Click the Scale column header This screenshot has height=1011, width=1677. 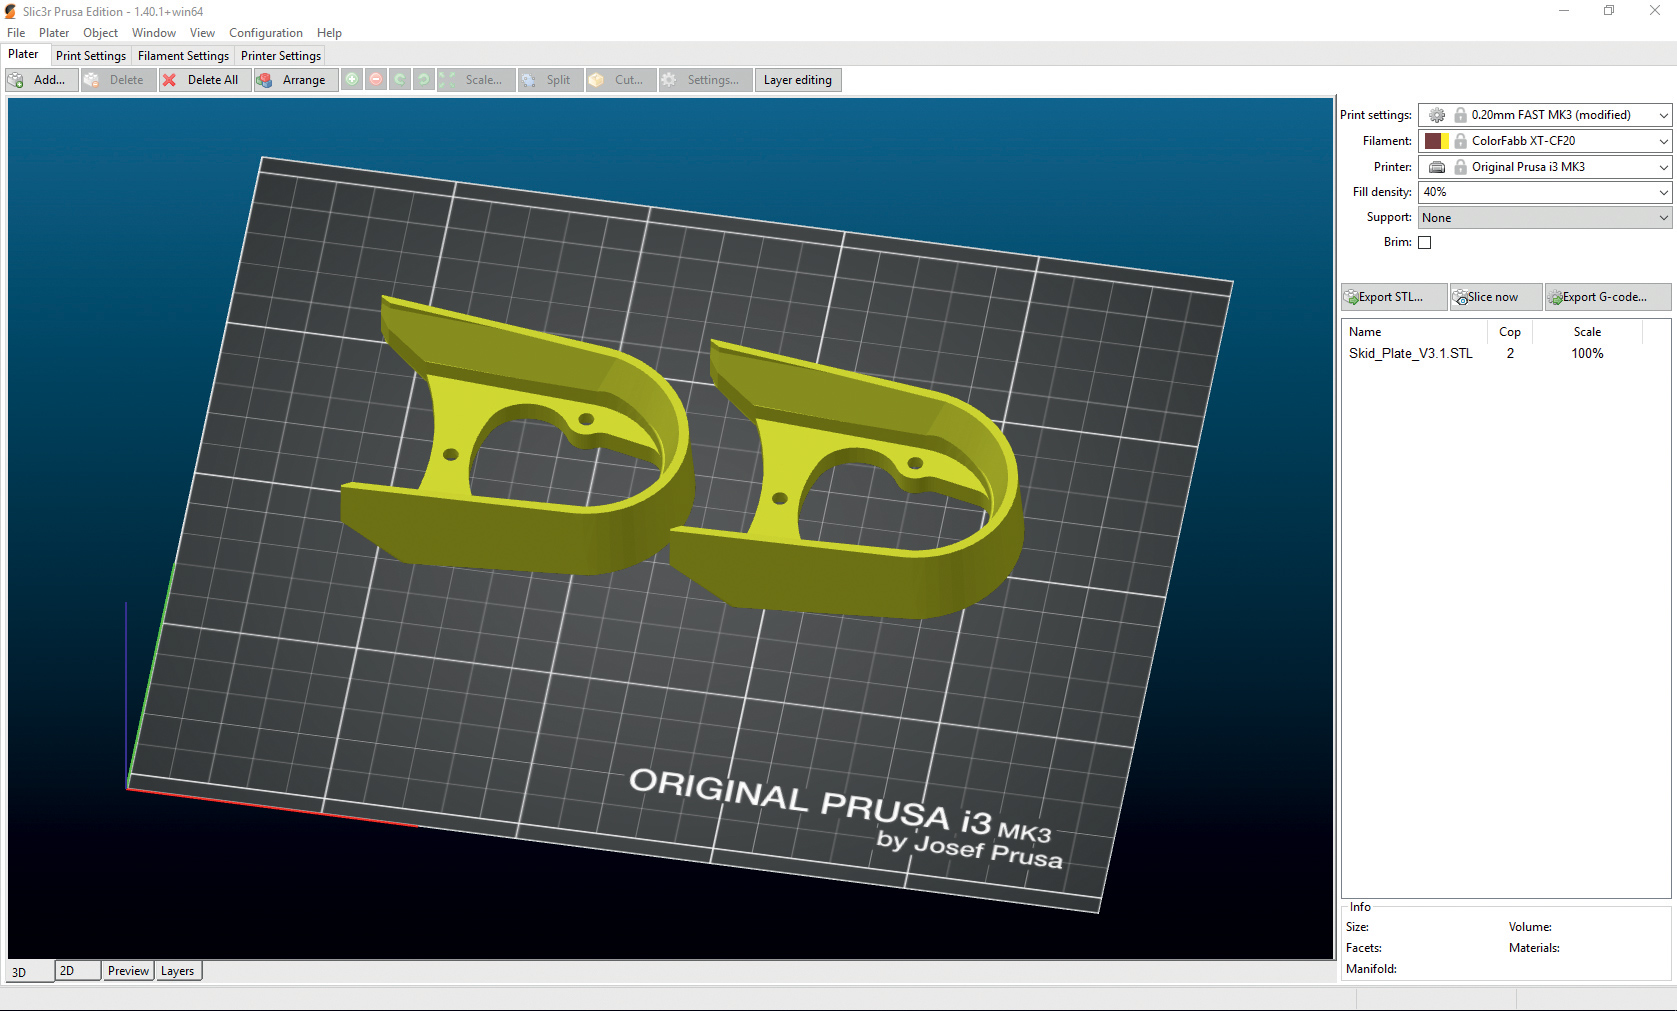pyautogui.click(x=1587, y=332)
